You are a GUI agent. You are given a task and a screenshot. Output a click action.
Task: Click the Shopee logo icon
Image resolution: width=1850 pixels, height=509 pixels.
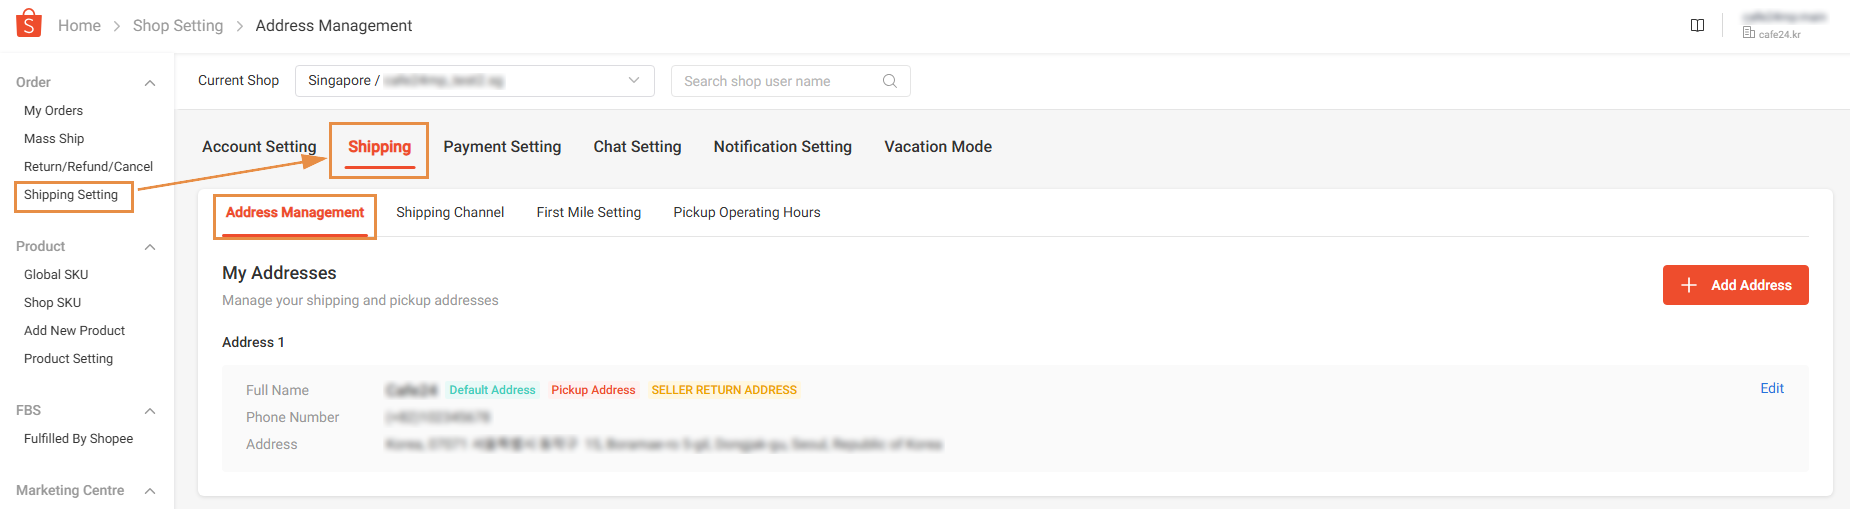pos(29,23)
